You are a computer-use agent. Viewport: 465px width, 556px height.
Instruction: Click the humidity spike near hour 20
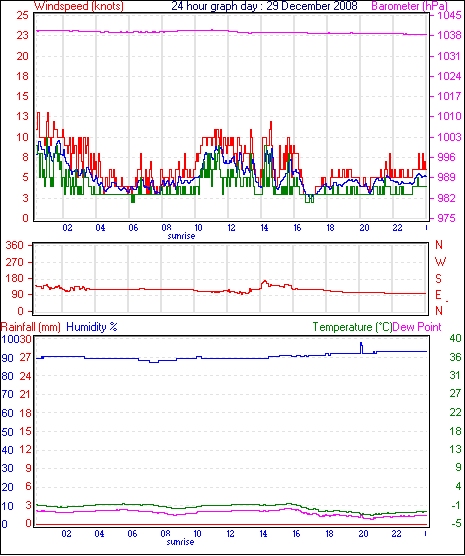(x=361, y=347)
